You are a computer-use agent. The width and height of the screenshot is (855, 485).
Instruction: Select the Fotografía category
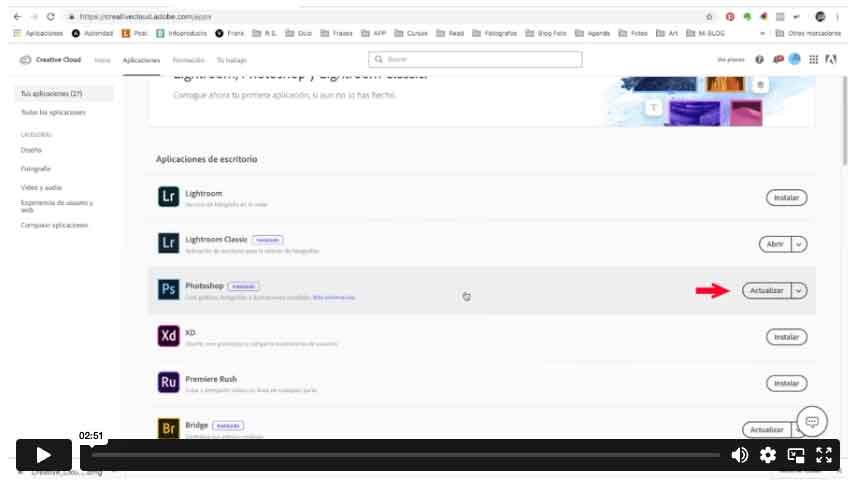pos(35,169)
